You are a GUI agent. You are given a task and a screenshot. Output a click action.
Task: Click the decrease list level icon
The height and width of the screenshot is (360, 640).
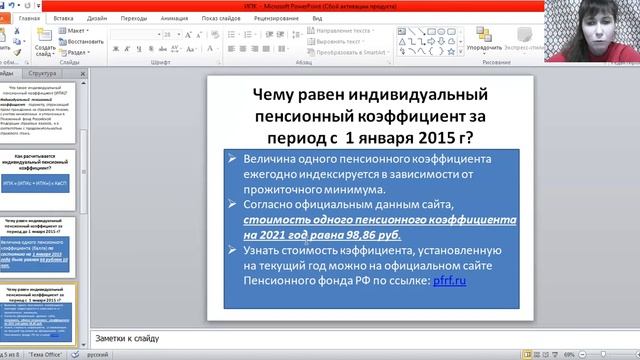pyautogui.click(x=269, y=35)
